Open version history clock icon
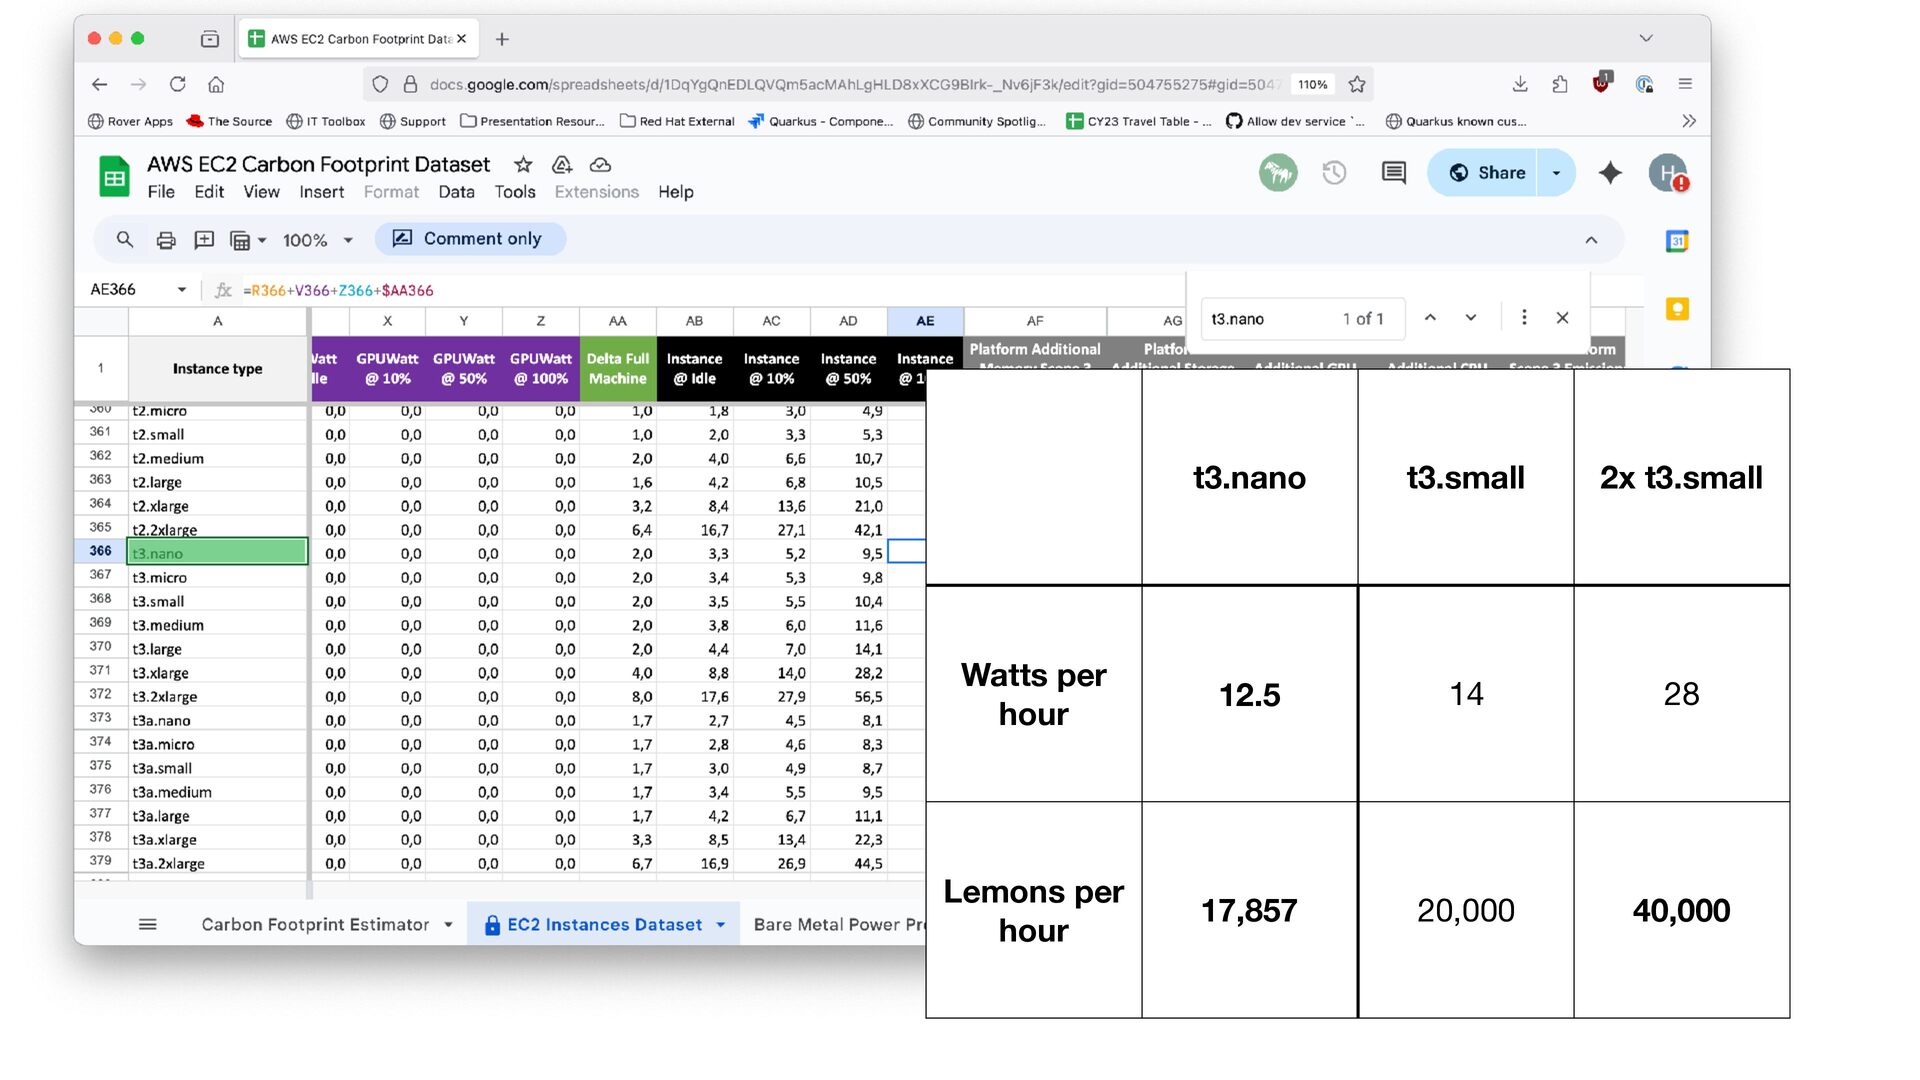 (1334, 173)
